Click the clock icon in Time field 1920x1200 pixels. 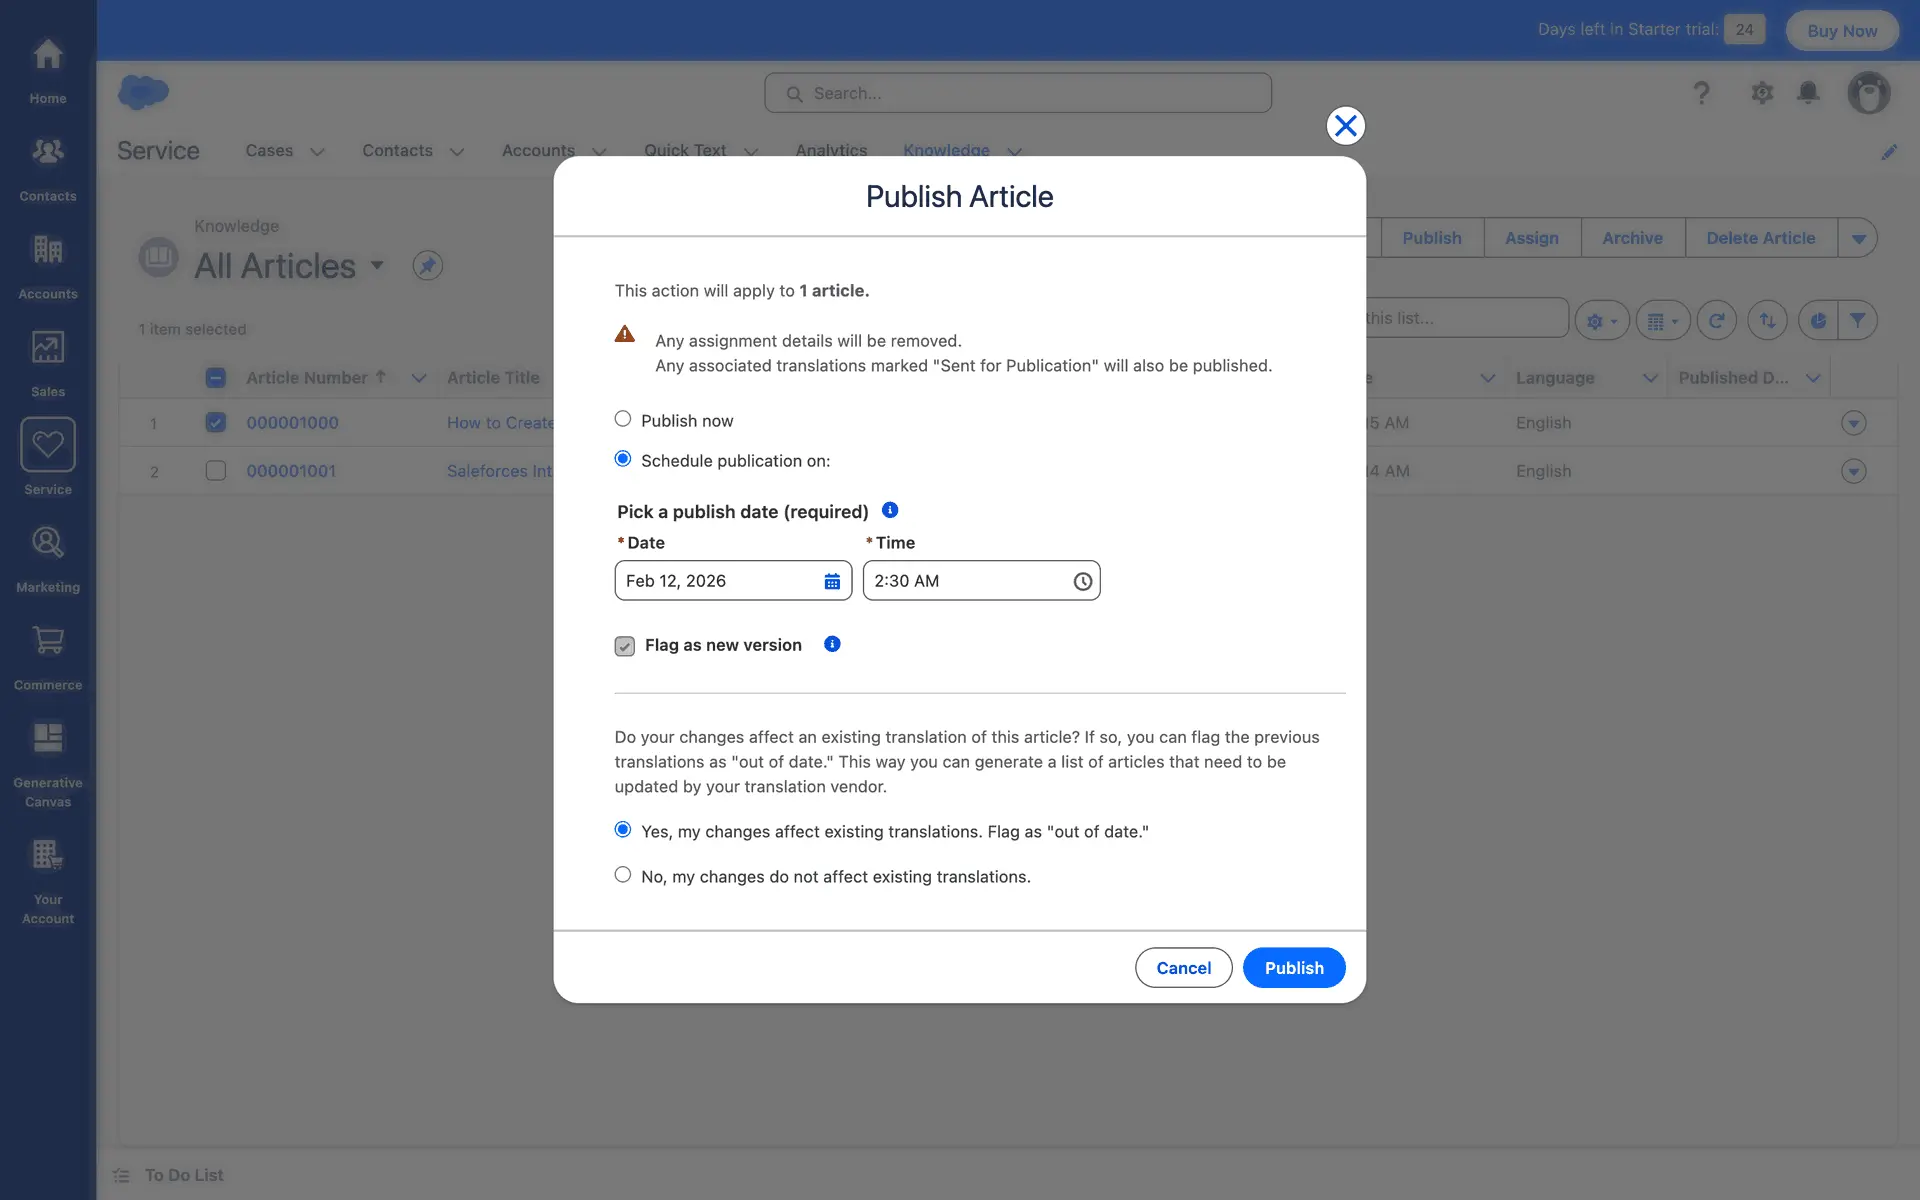tap(1082, 581)
